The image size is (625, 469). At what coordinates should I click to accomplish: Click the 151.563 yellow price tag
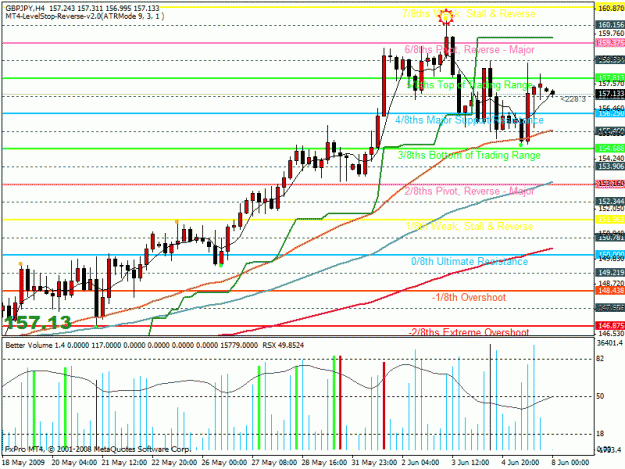point(610,220)
